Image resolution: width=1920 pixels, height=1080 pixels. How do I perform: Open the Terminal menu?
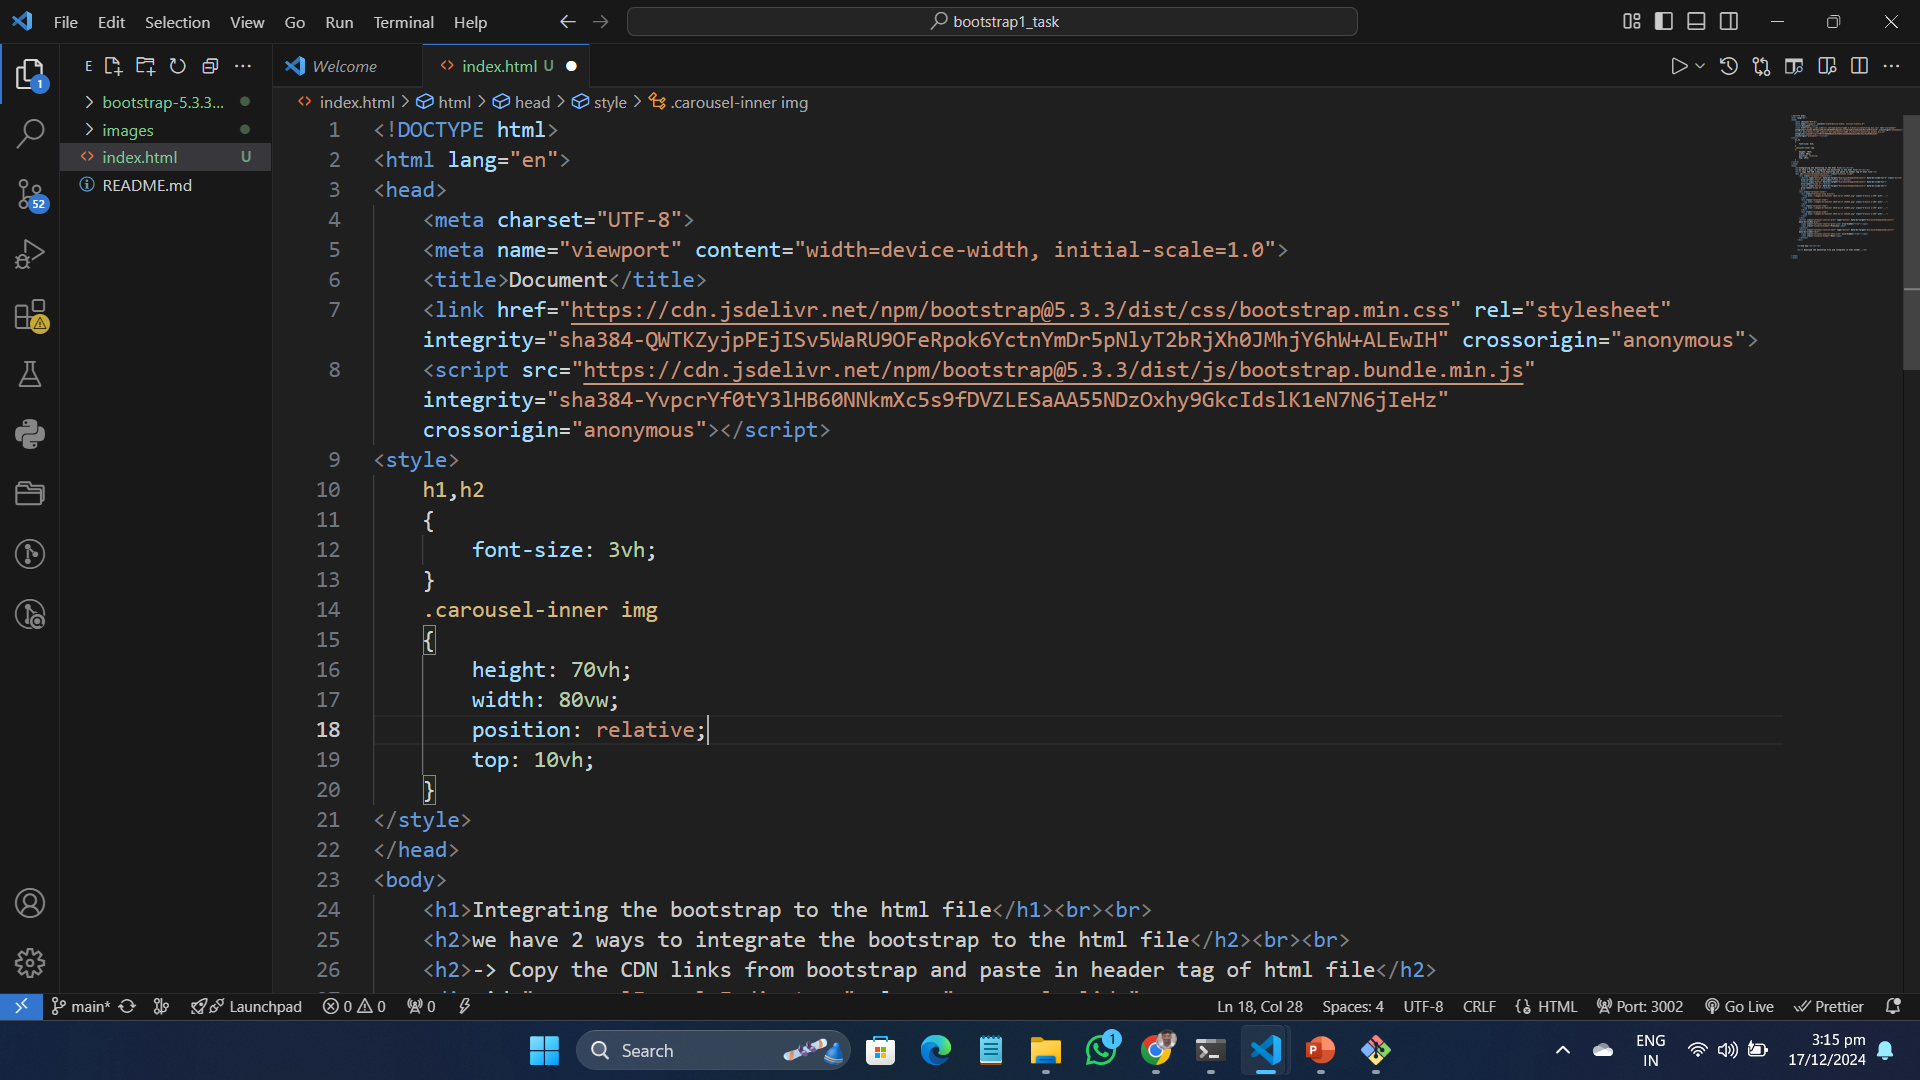[x=403, y=22]
